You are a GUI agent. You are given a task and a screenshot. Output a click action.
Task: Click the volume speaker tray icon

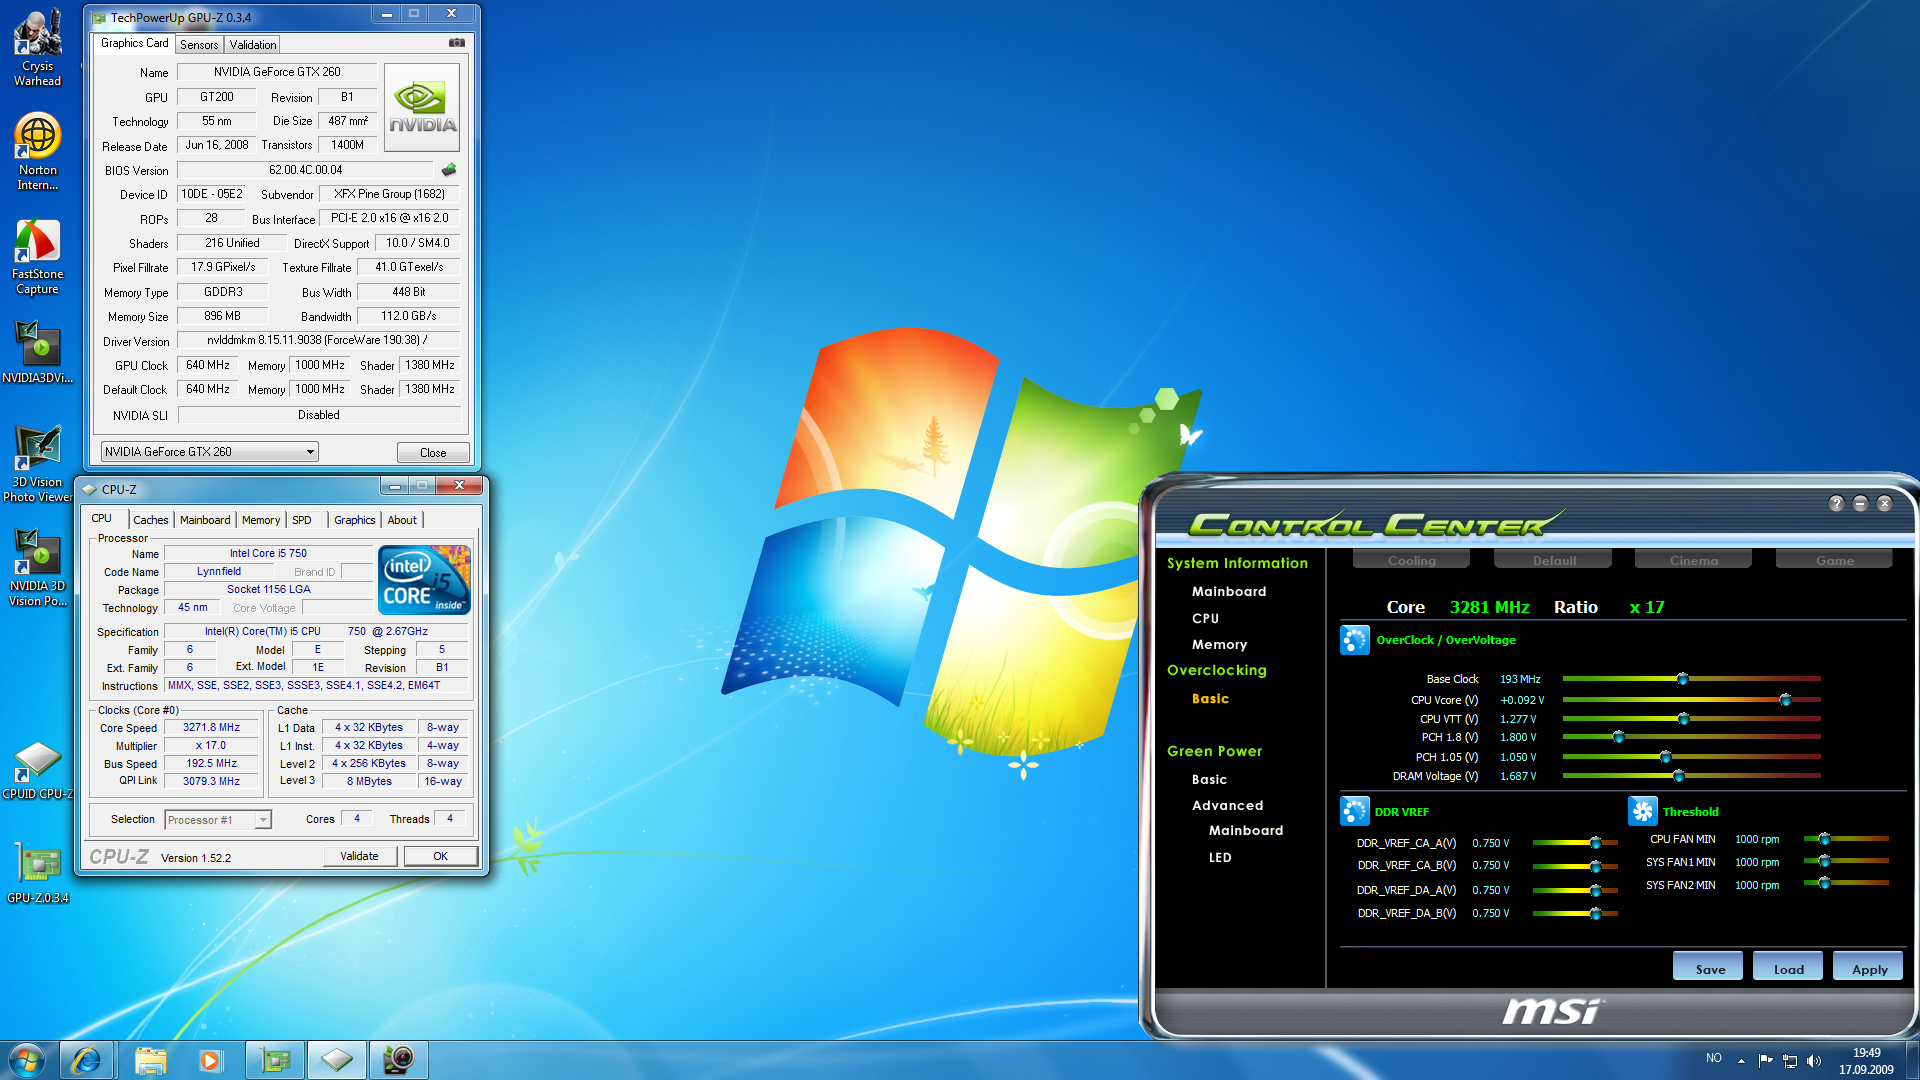pyautogui.click(x=1814, y=1061)
